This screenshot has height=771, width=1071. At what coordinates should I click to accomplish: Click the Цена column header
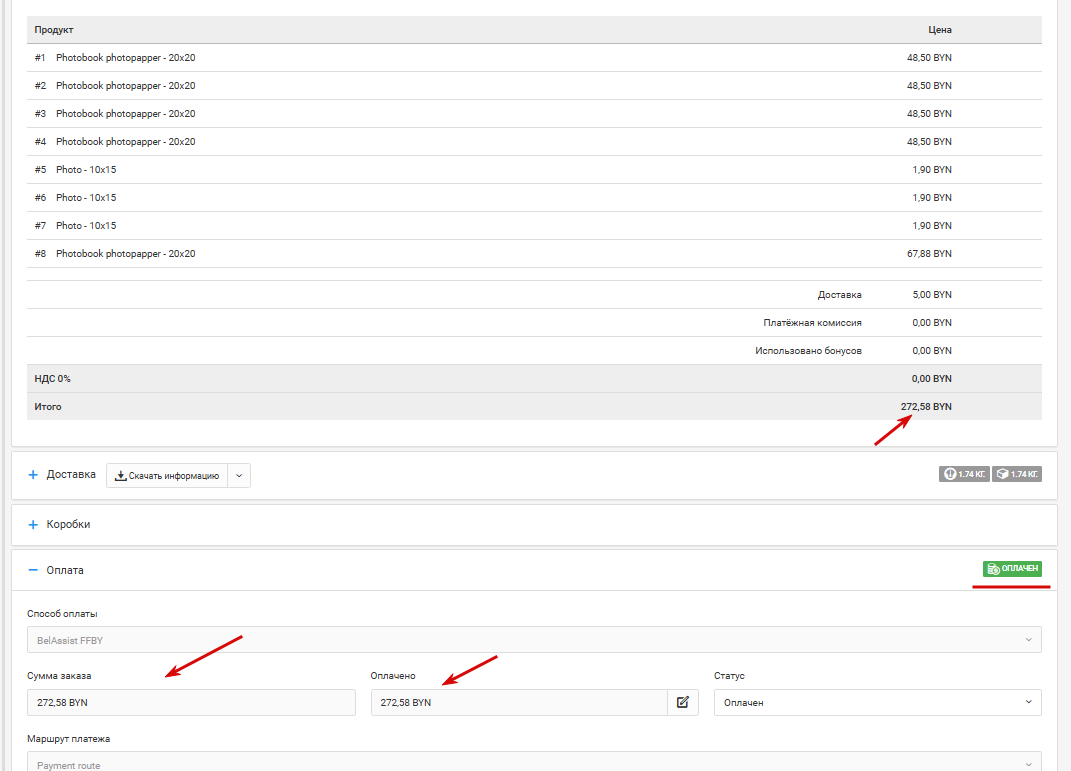point(940,30)
